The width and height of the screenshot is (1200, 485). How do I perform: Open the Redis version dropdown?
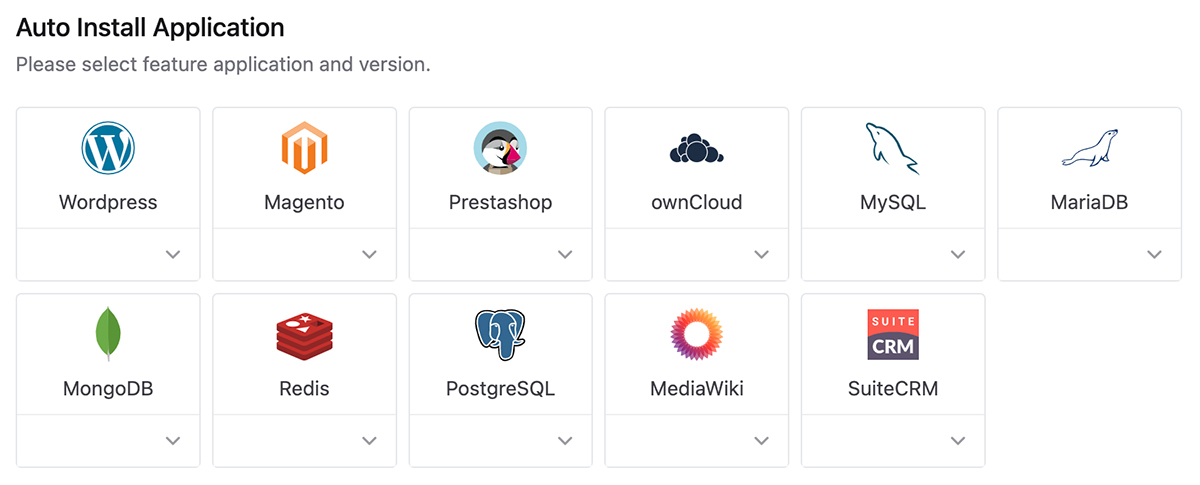[x=304, y=440]
